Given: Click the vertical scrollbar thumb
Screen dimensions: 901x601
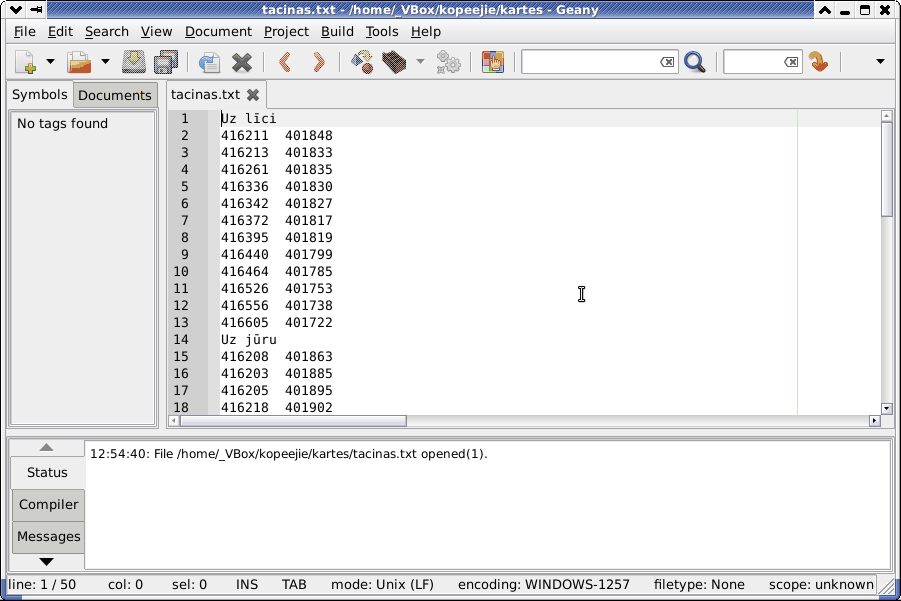Looking at the screenshot, I should [886, 169].
